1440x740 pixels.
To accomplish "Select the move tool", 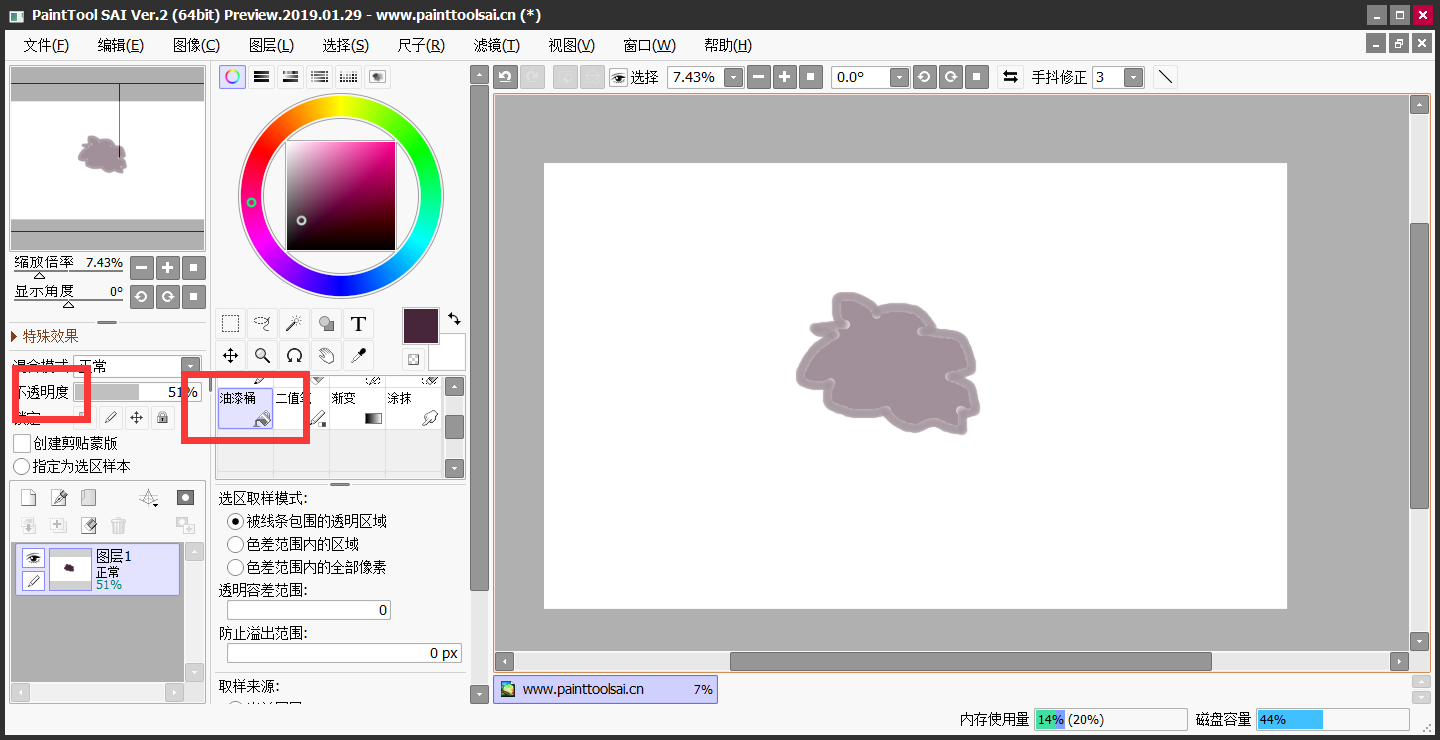I will pyautogui.click(x=230, y=355).
